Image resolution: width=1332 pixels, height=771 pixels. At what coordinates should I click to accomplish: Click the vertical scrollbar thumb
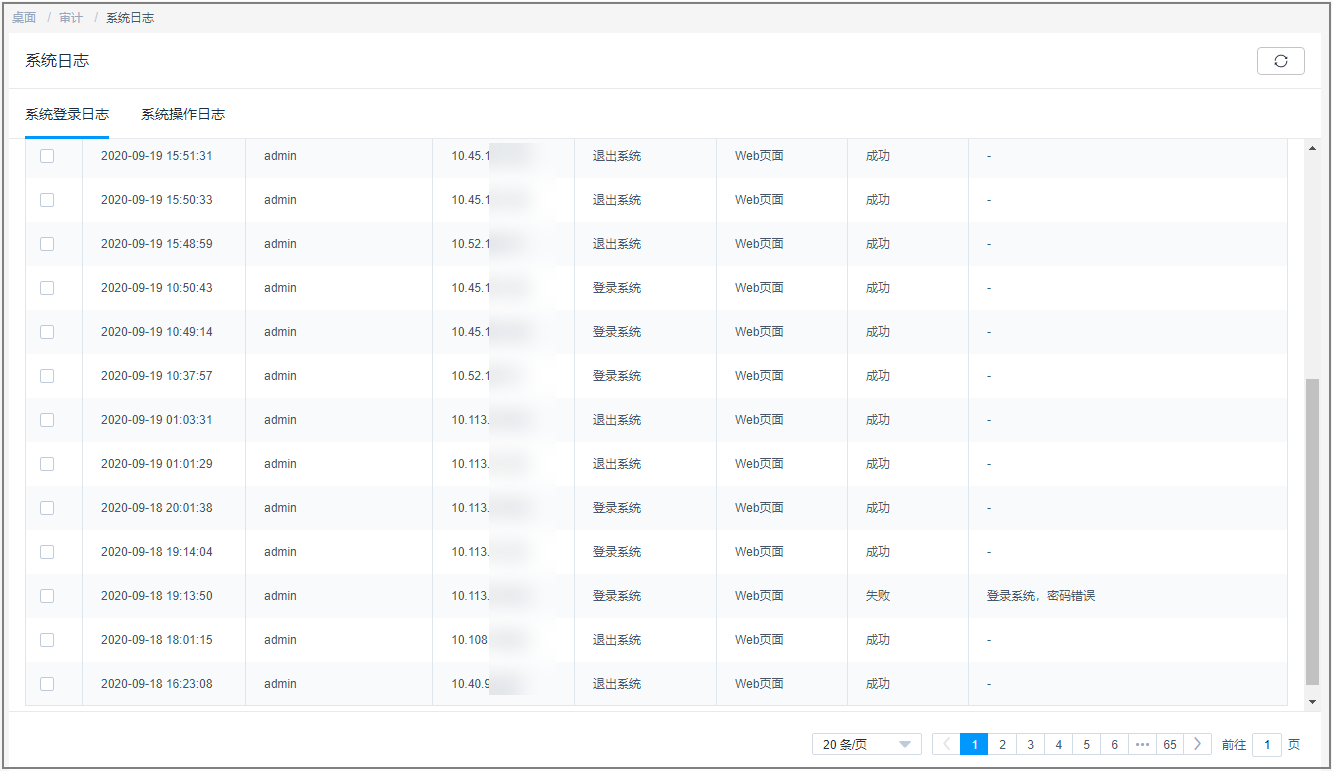tap(1312, 530)
